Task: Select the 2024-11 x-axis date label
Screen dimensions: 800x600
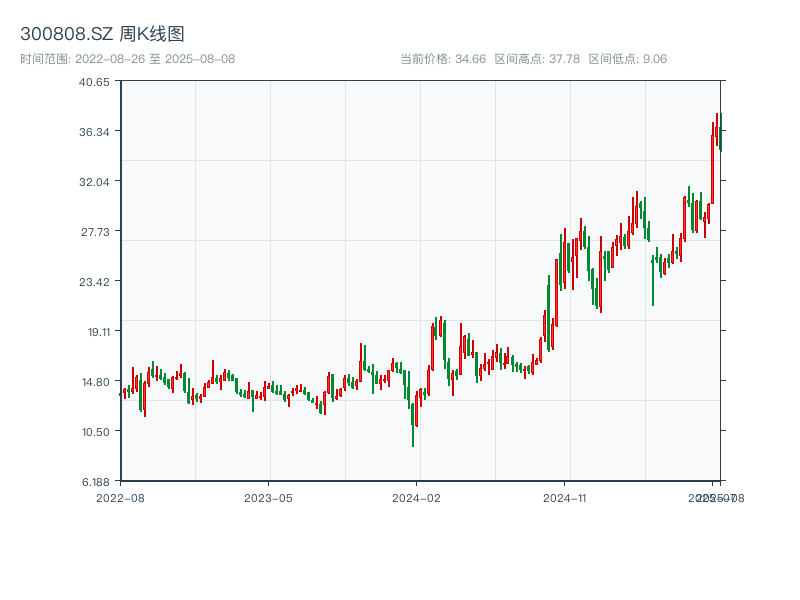Action: [x=564, y=497]
